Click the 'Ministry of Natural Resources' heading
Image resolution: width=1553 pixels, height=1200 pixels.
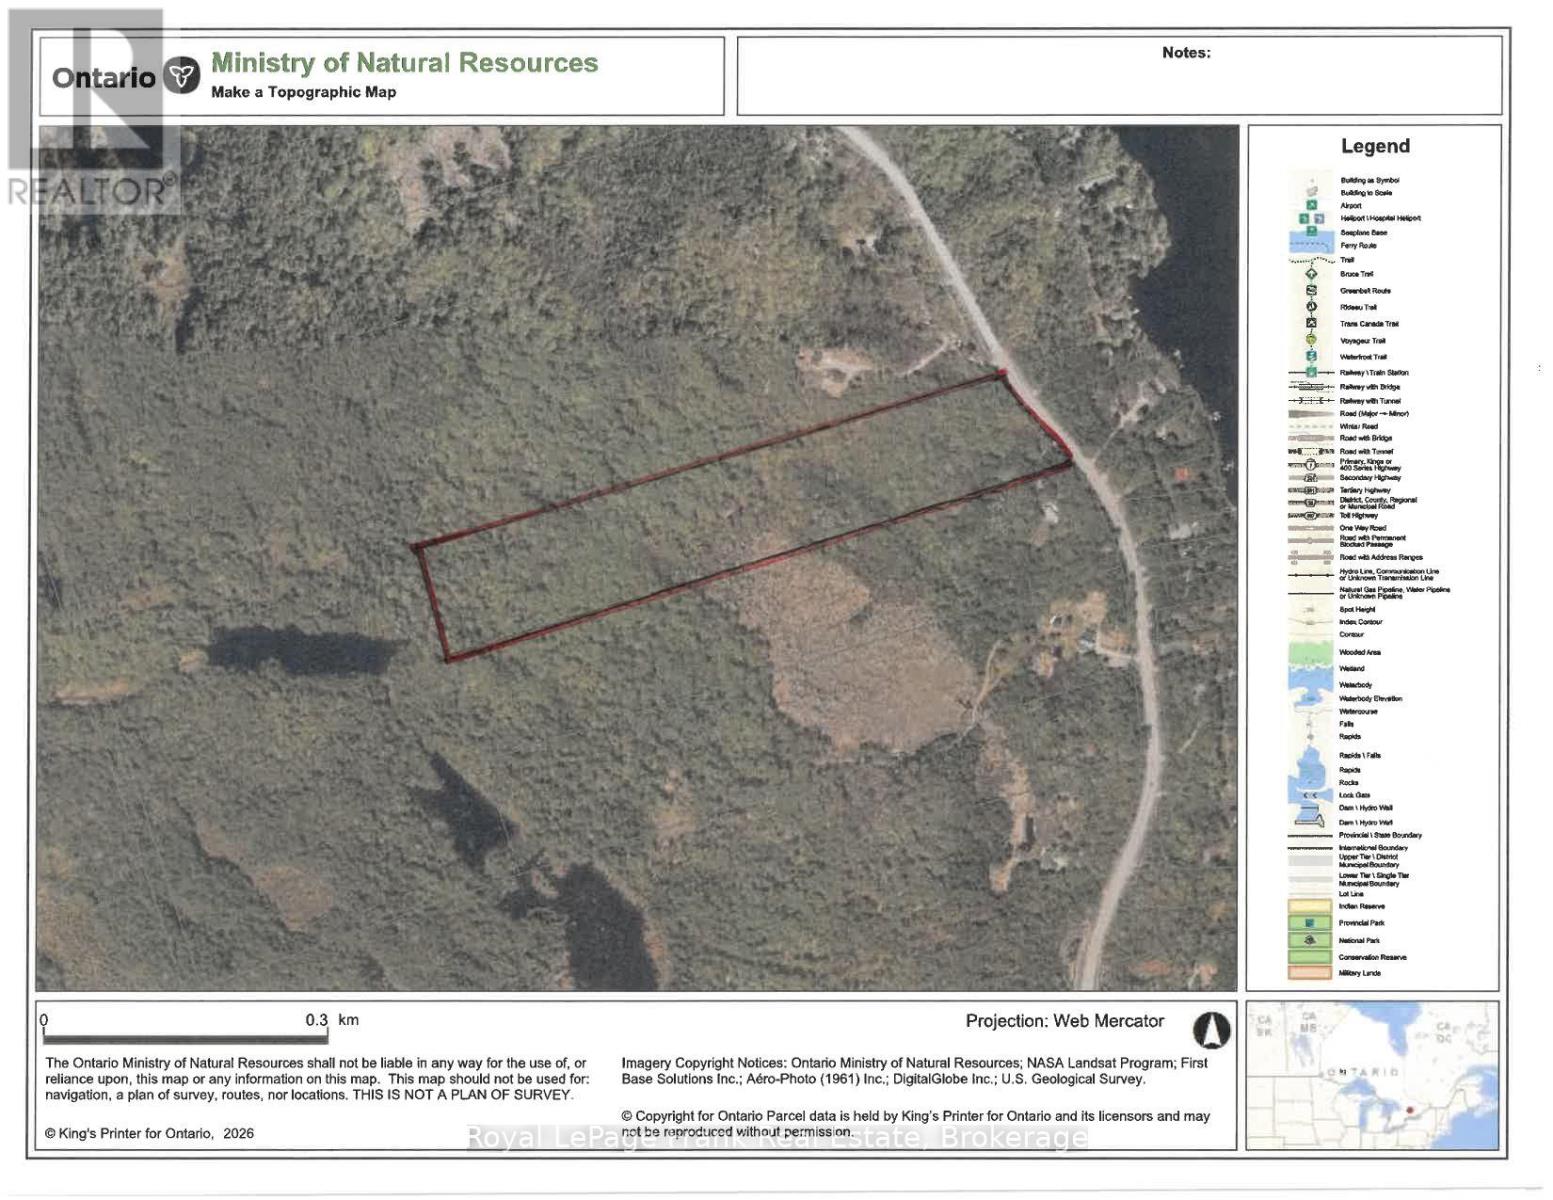point(404,62)
